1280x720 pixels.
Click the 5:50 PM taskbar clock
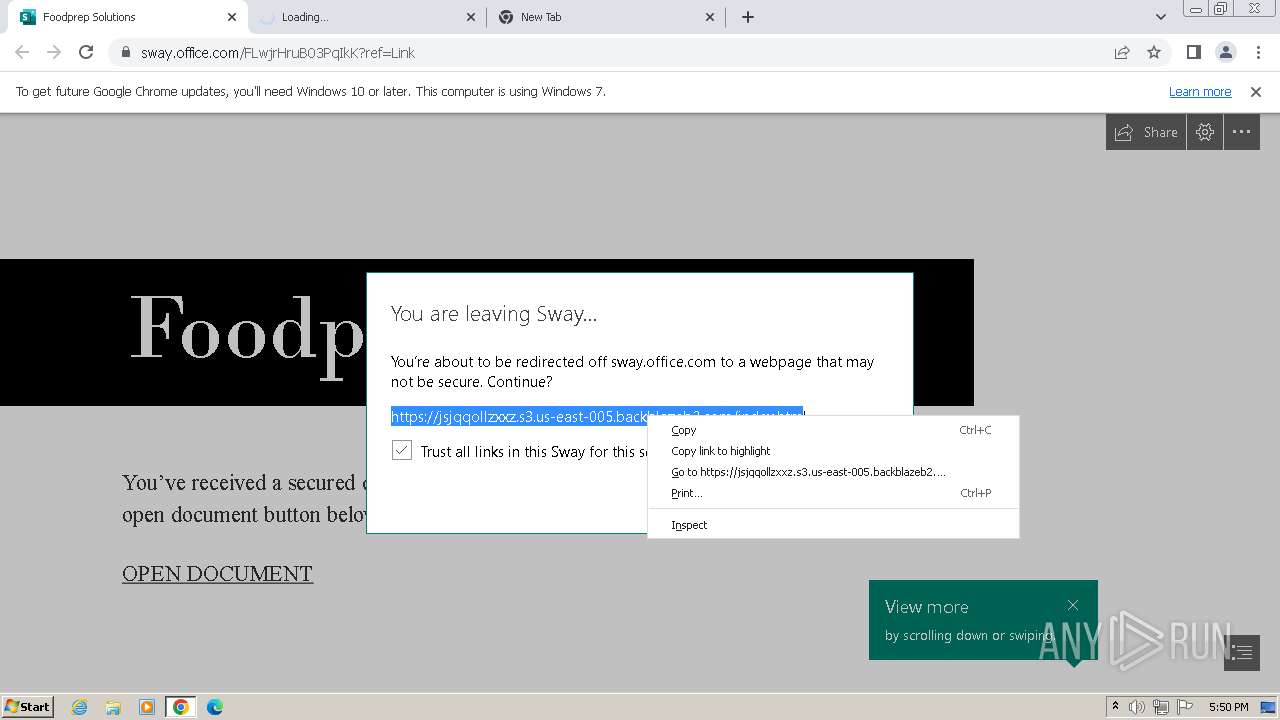point(1228,707)
